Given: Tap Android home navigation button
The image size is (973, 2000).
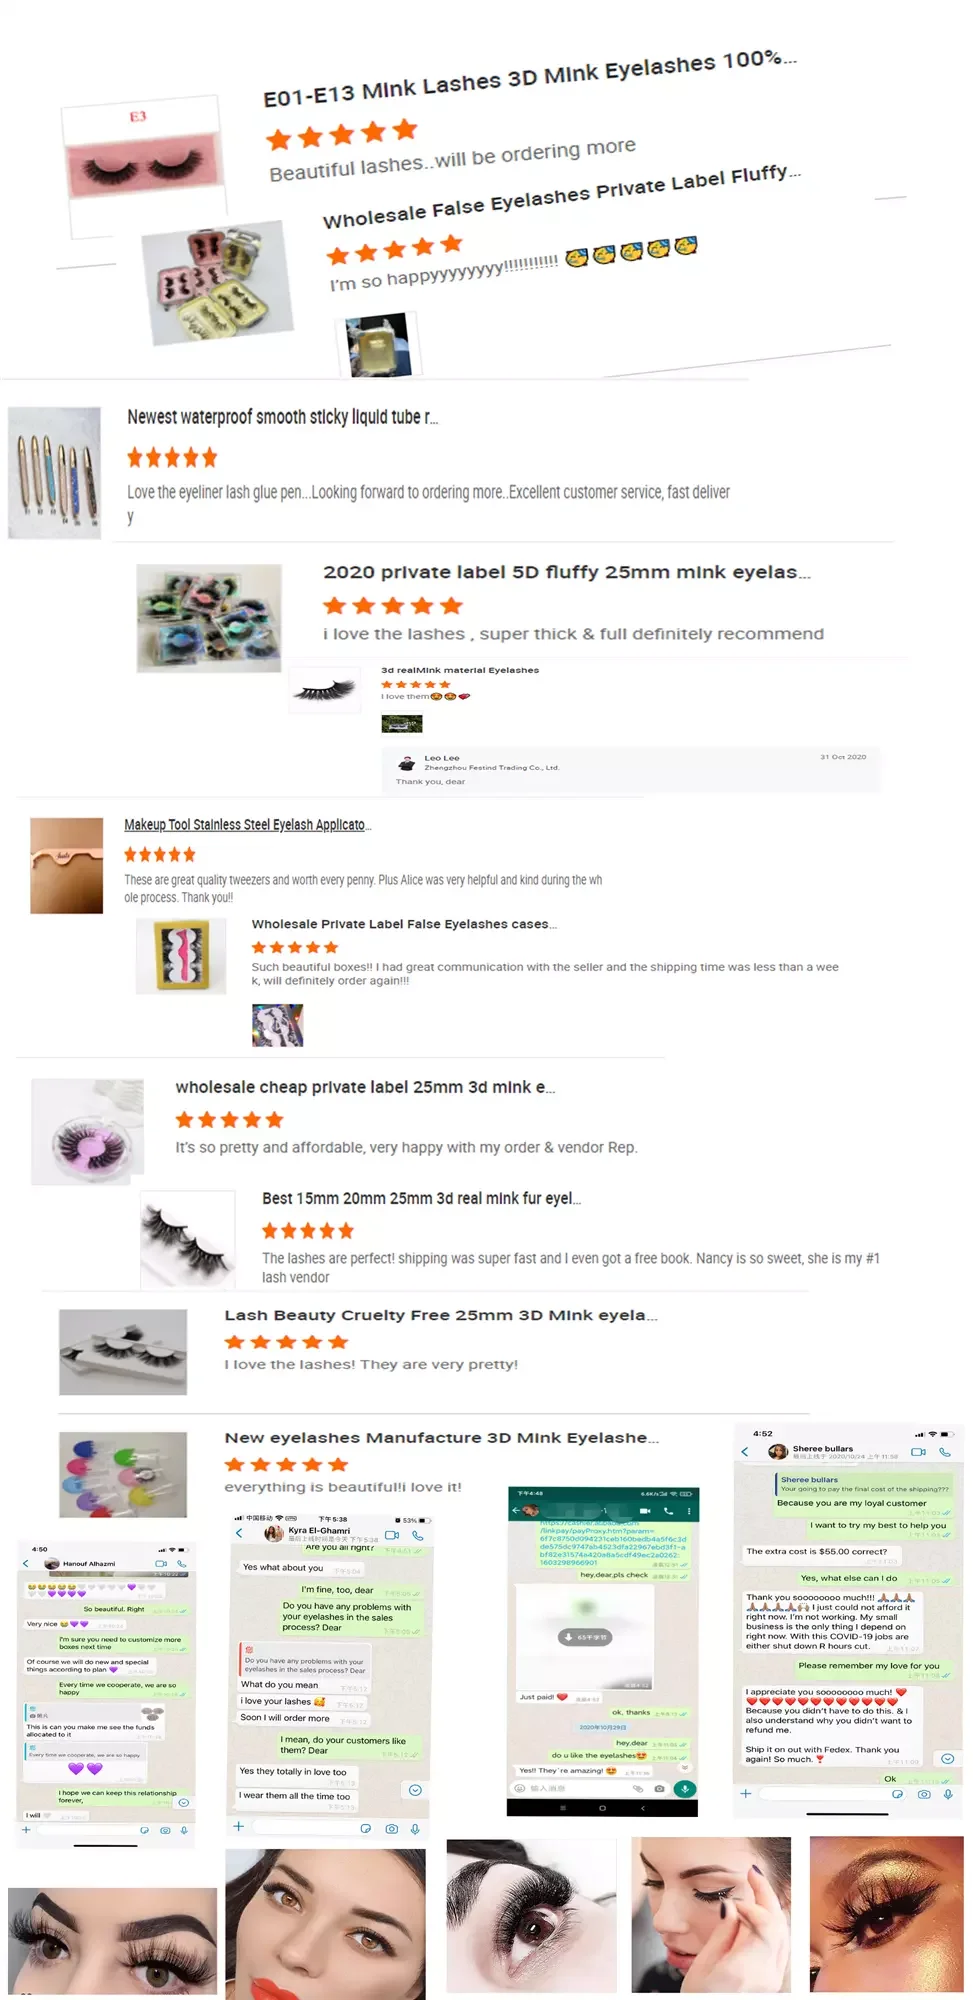Looking at the screenshot, I should pyautogui.click(x=602, y=1808).
